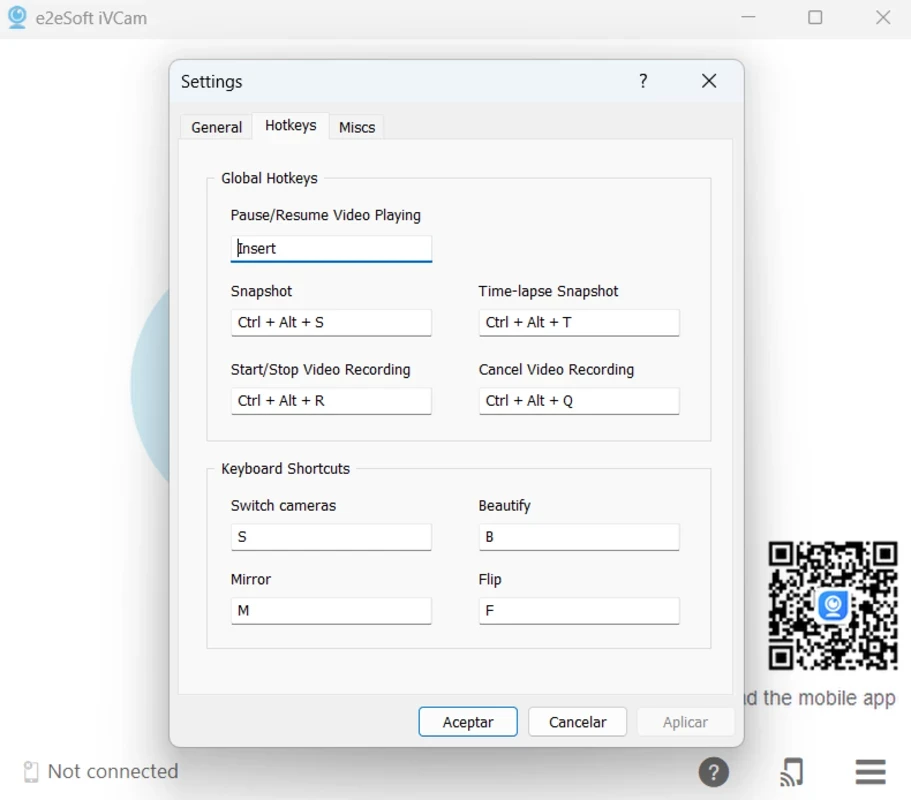Image resolution: width=911 pixels, height=800 pixels.
Task: Open the hamburger menu icon
Action: point(870,772)
